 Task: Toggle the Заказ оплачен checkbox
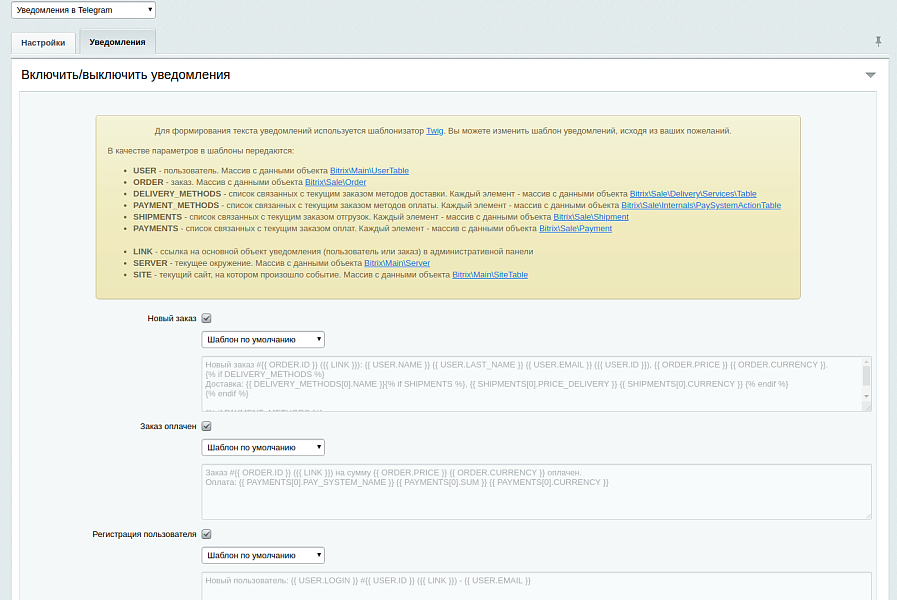(x=207, y=426)
